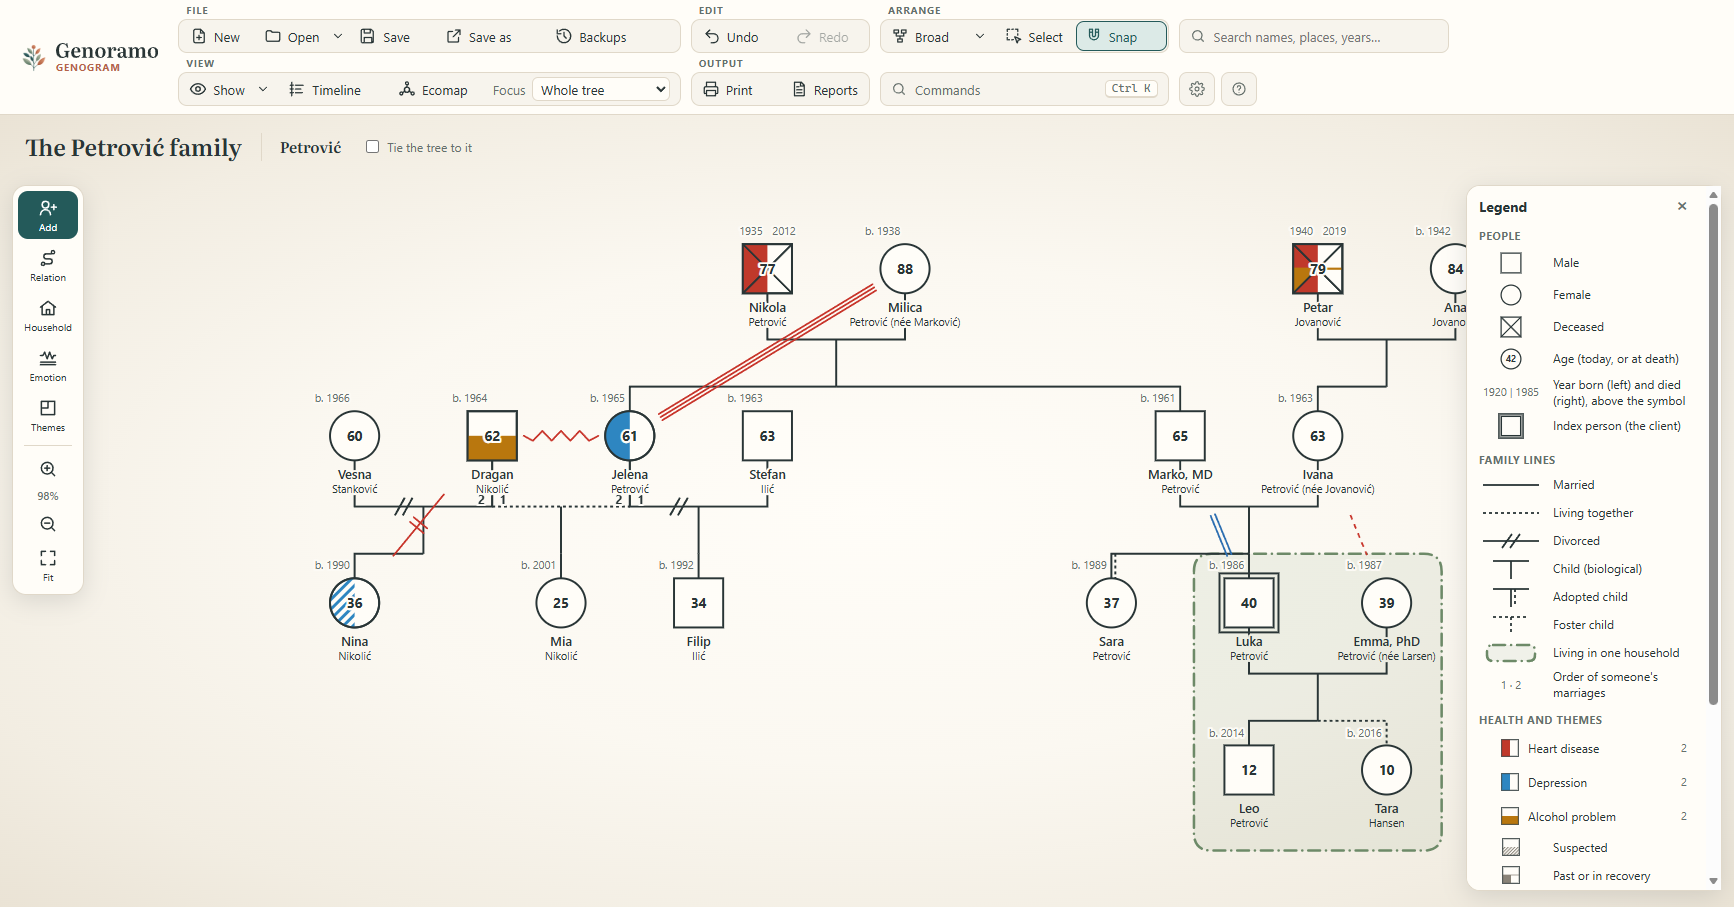Zoom in on the genogram
Image resolution: width=1734 pixels, height=907 pixels.
(48, 469)
